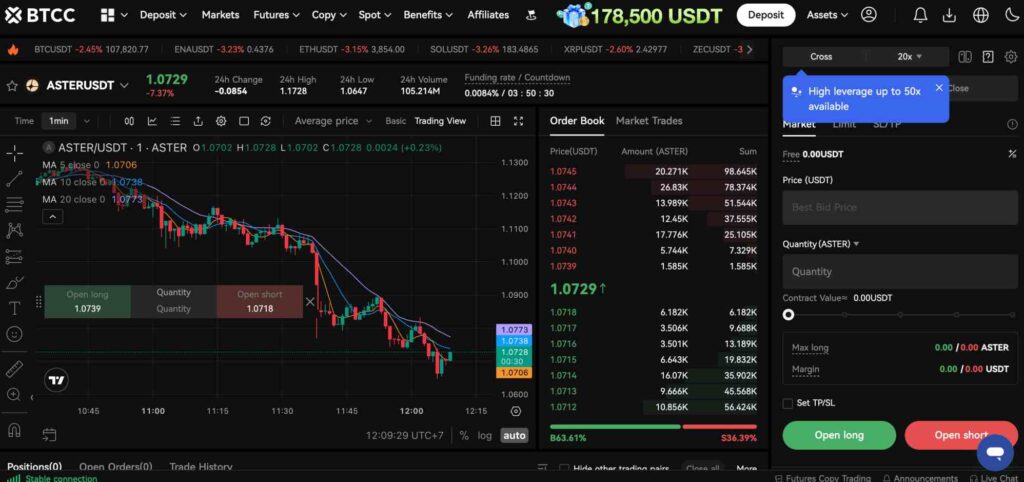Favorite ASTERUSDT with the star icon
Image resolution: width=1024 pixels, height=482 pixels.
(x=12, y=86)
